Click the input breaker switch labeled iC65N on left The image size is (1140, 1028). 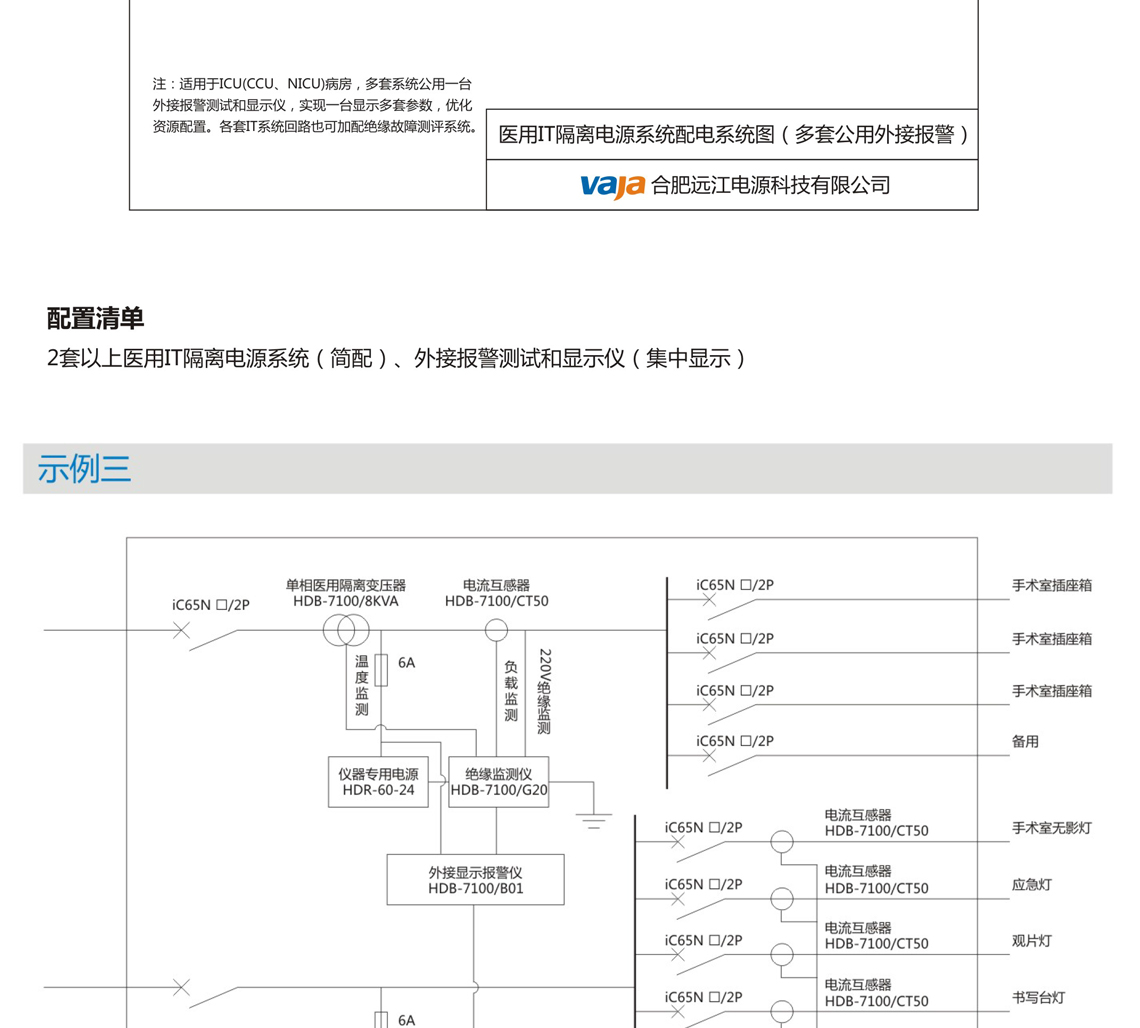[x=182, y=630]
